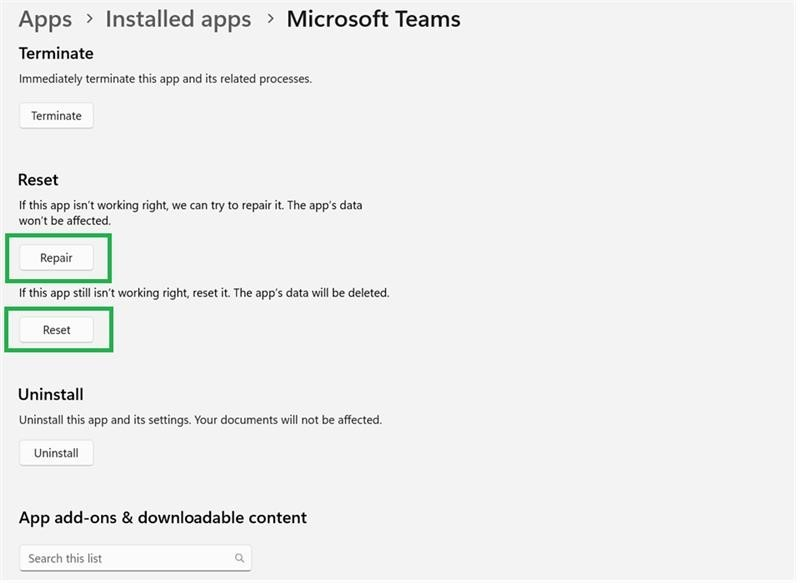This screenshot has height=583, width=800.
Task: Repair the Microsoft Teams app
Action: click(56, 258)
